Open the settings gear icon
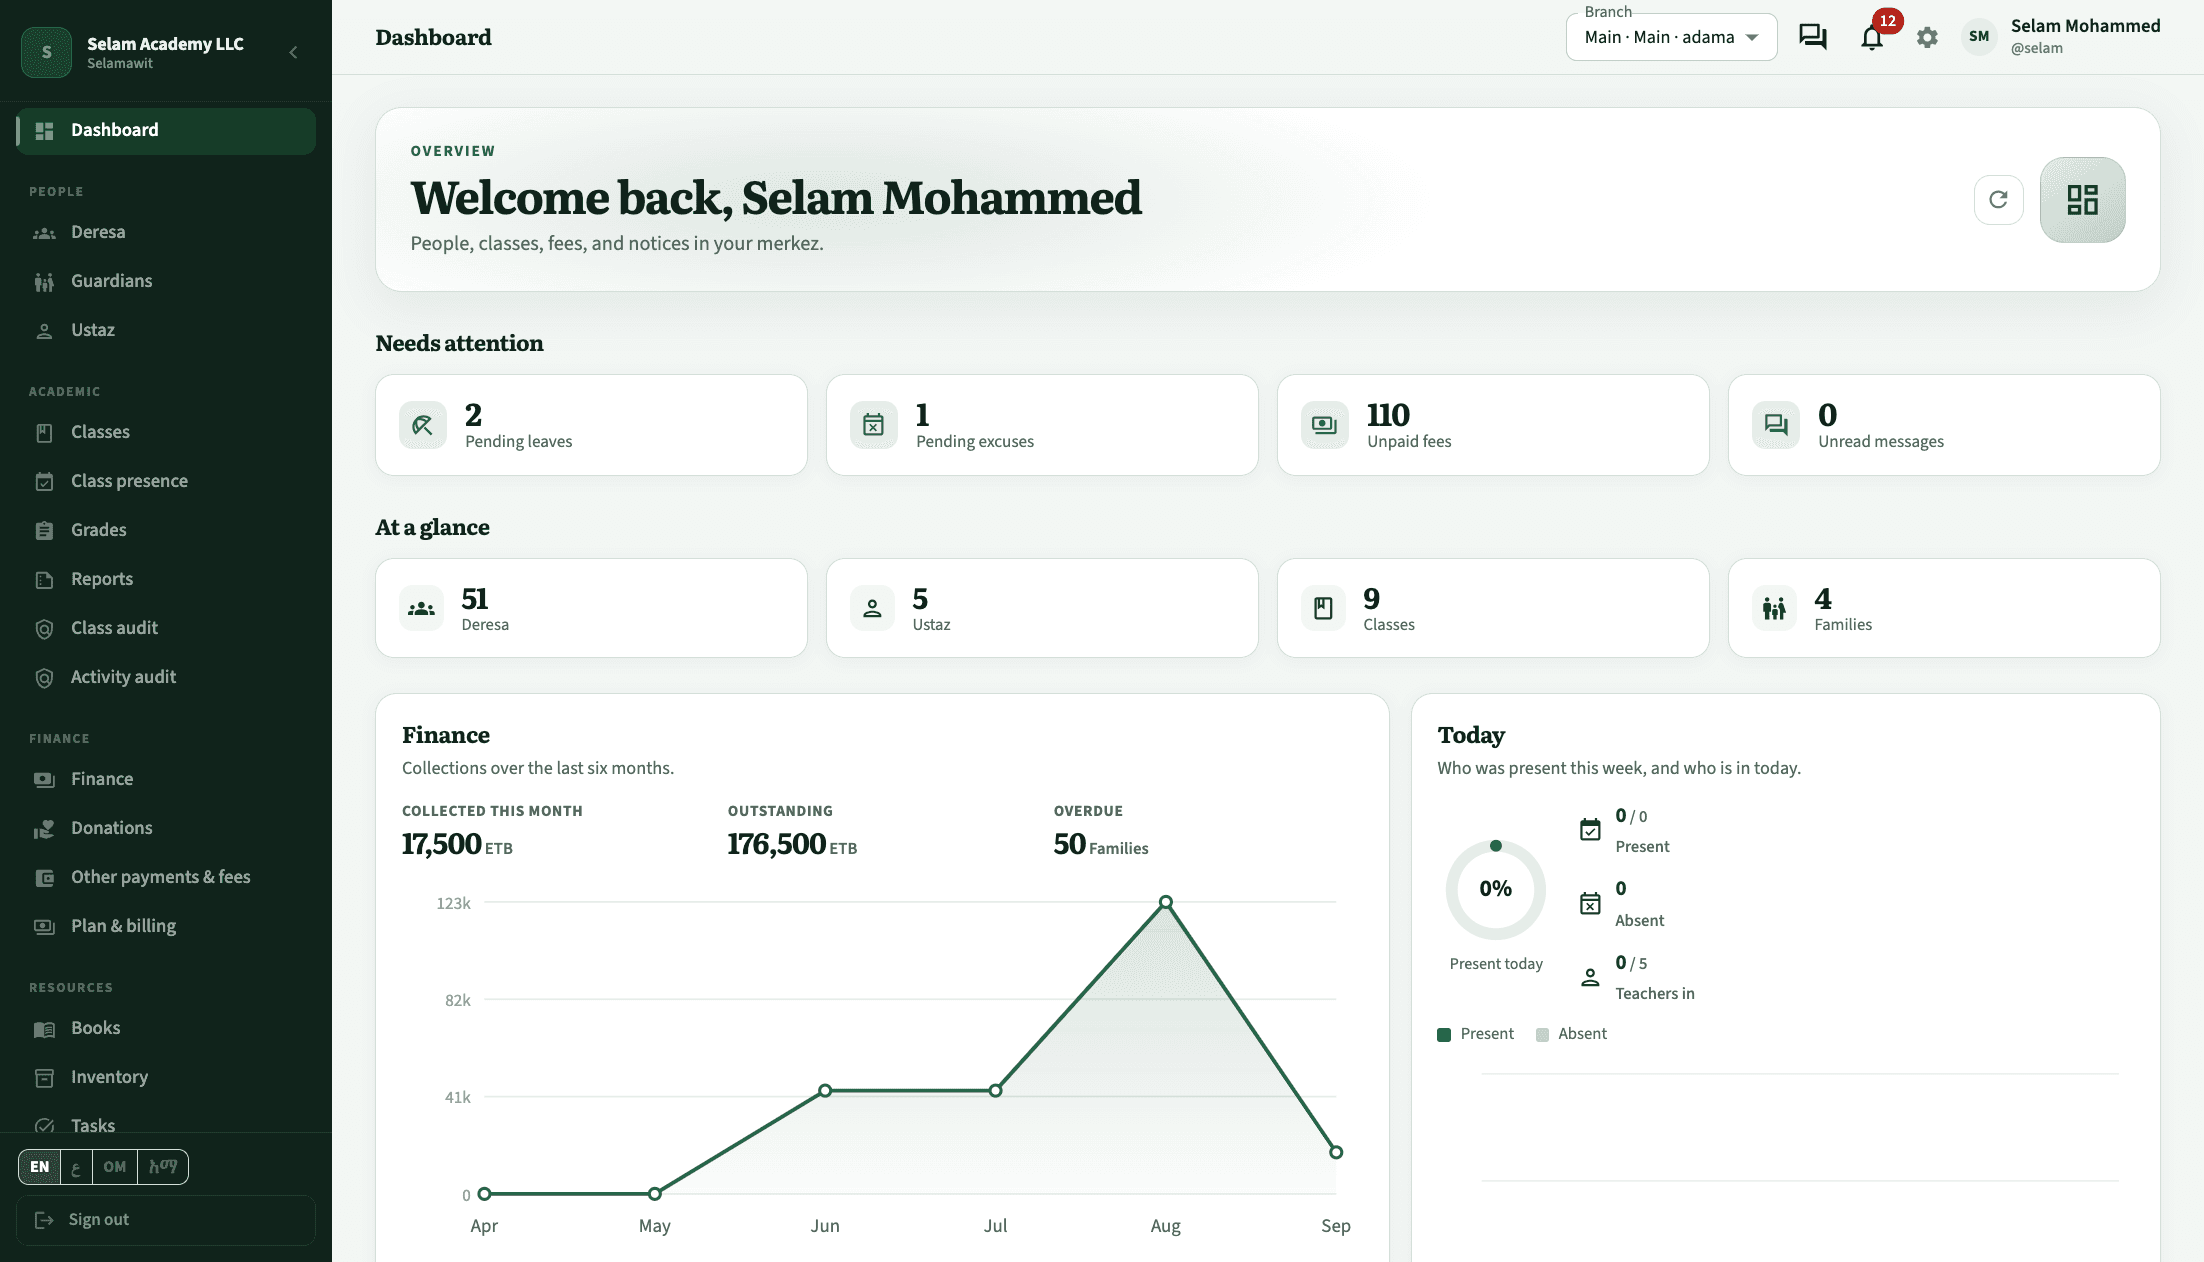The width and height of the screenshot is (2204, 1262). tap(1927, 37)
